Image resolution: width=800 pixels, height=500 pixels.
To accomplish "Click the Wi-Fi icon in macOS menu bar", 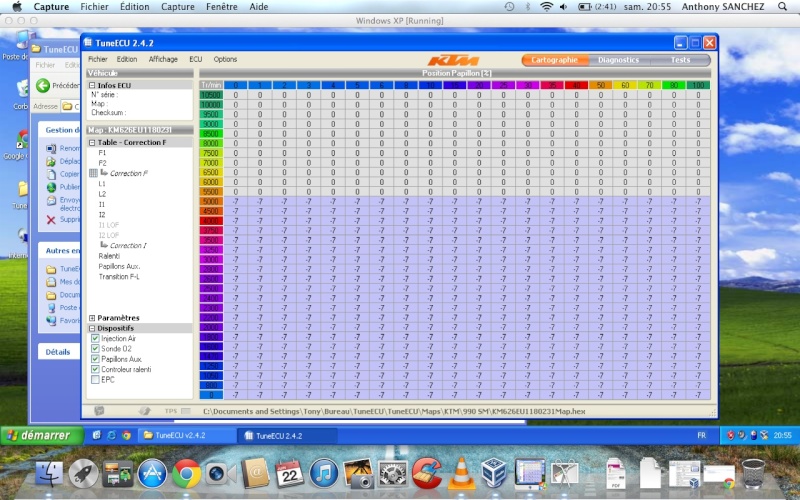I will 546,7.
